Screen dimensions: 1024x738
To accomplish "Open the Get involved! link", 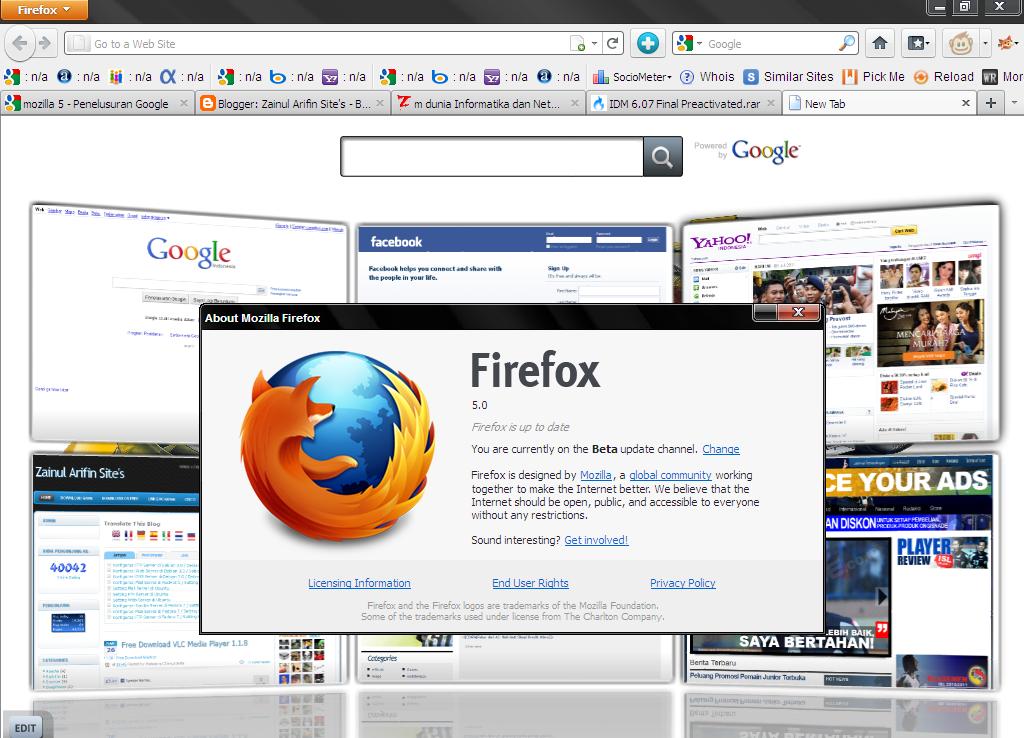I will [596, 539].
